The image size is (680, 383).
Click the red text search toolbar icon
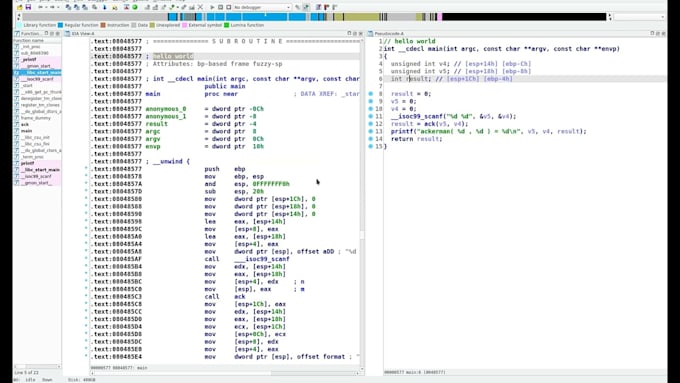click(126, 7)
